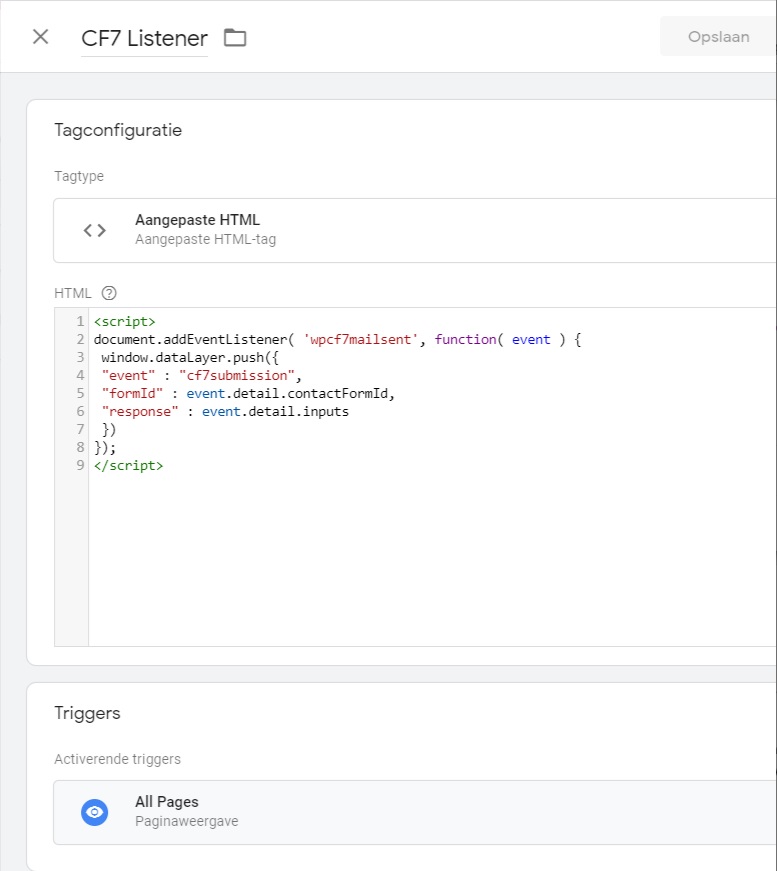Close the CF7 Listener tag editor
Viewport: 777px width, 871px height.
(41, 37)
